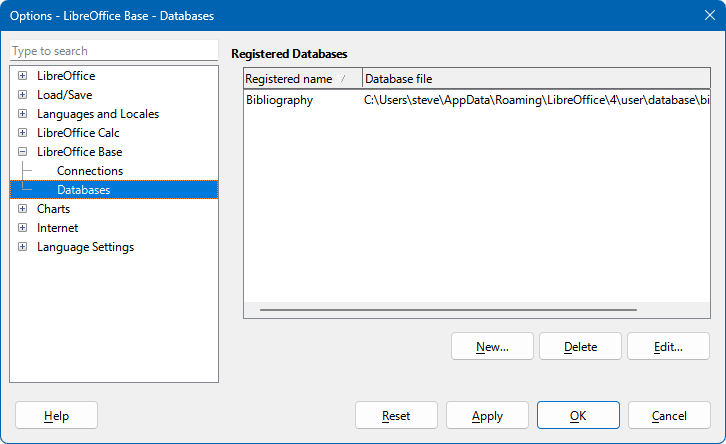Expand the Charts tree node
The height and width of the screenshot is (444, 726).
coord(22,209)
